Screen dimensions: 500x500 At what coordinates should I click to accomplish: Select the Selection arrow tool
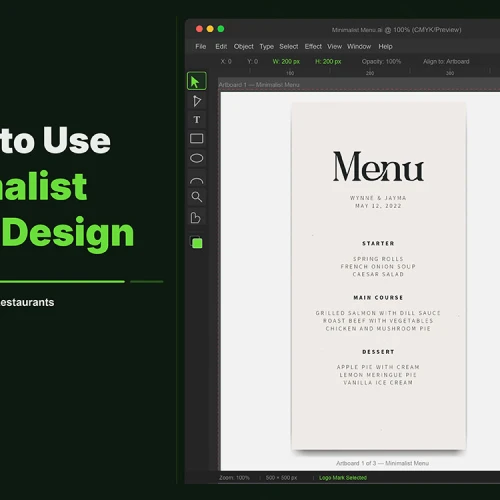[x=197, y=81]
